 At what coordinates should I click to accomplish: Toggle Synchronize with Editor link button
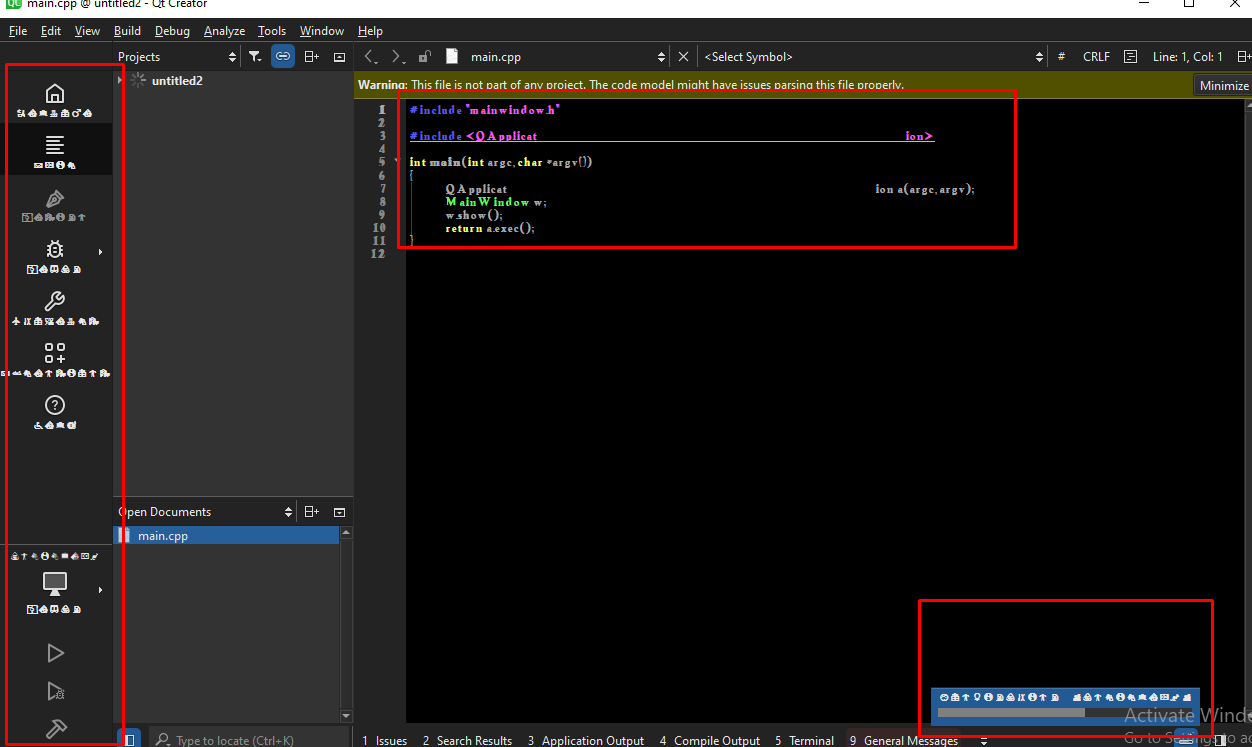pos(283,57)
